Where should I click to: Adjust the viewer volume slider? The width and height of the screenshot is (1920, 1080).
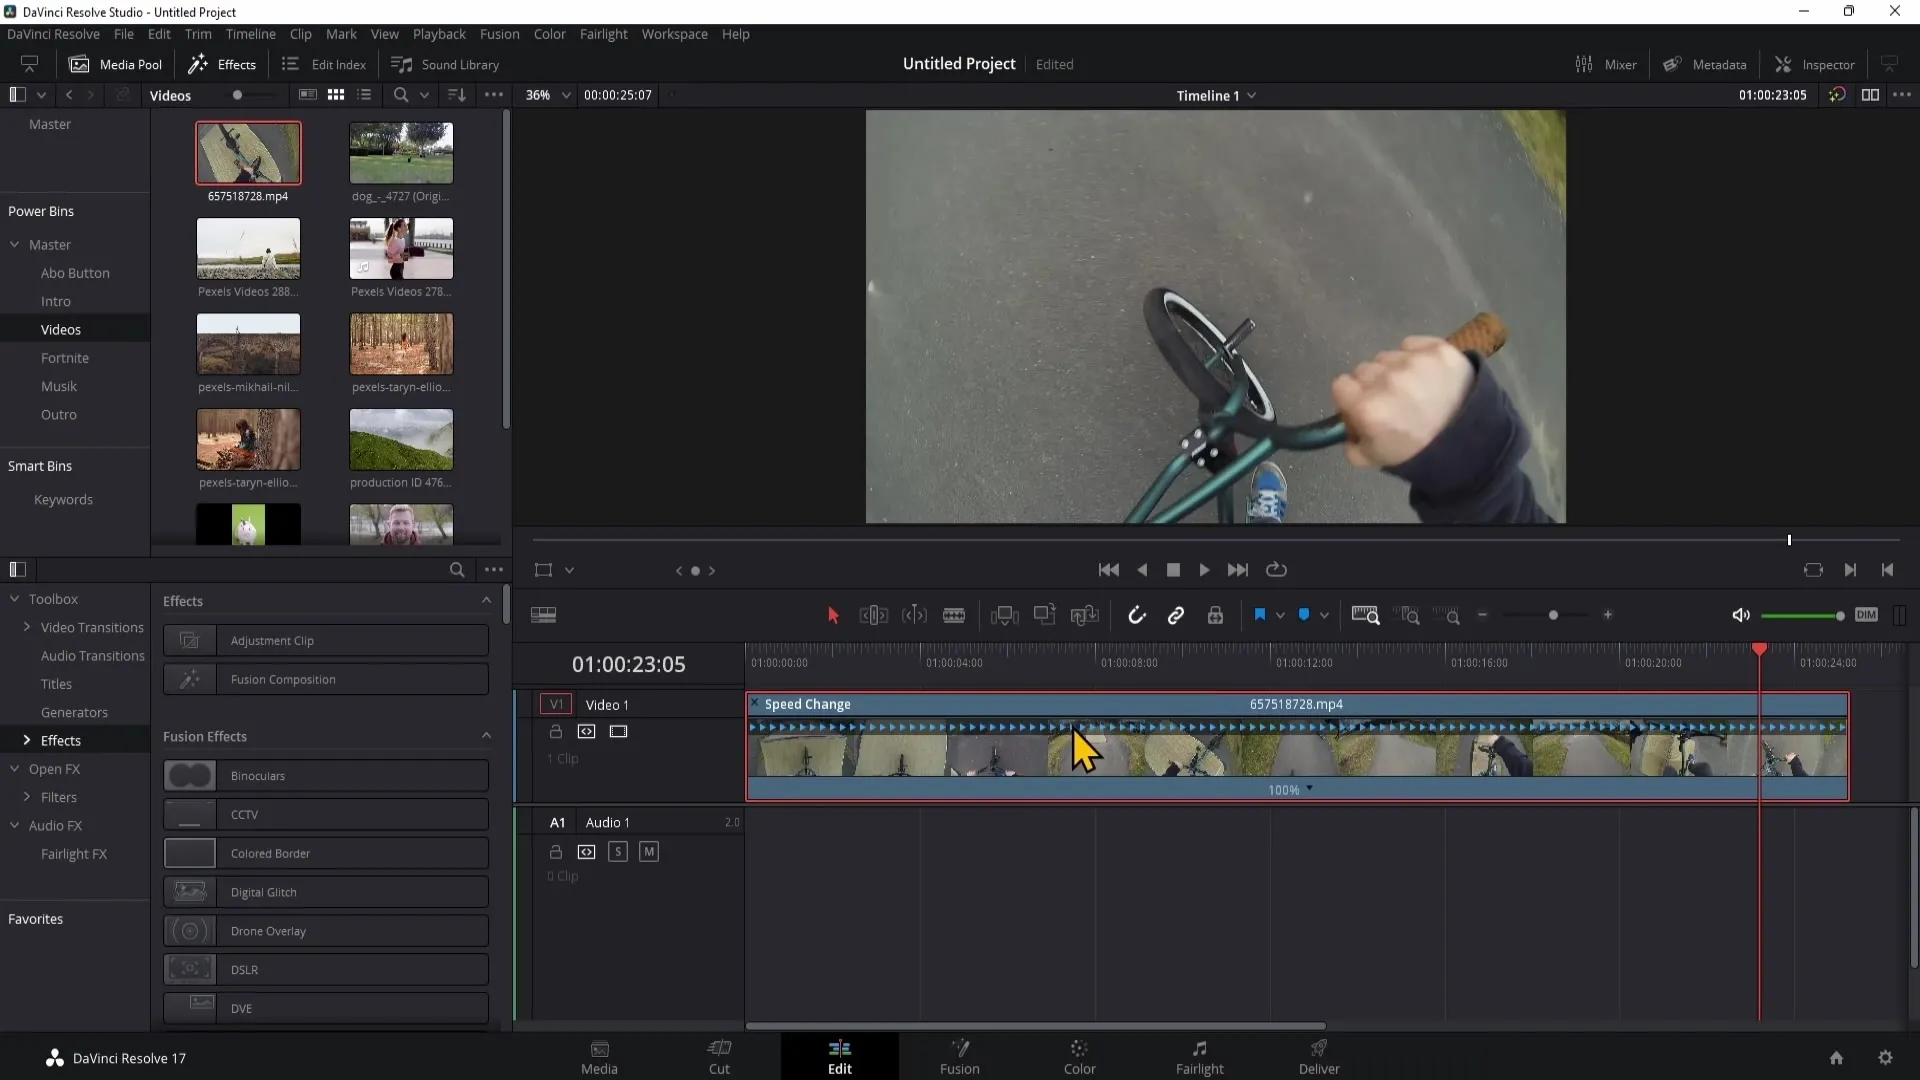pyautogui.click(x=1802, y=616)
